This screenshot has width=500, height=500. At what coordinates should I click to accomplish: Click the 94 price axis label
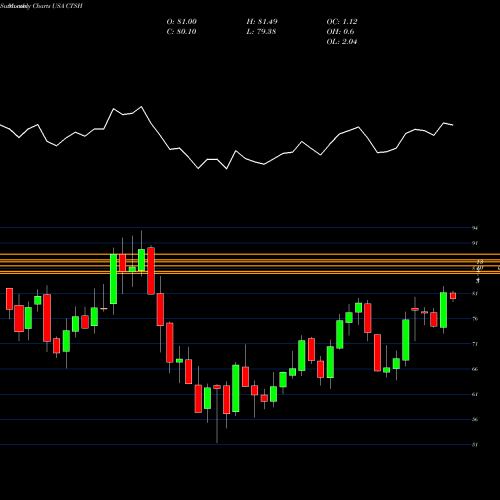tap(475, 228)
